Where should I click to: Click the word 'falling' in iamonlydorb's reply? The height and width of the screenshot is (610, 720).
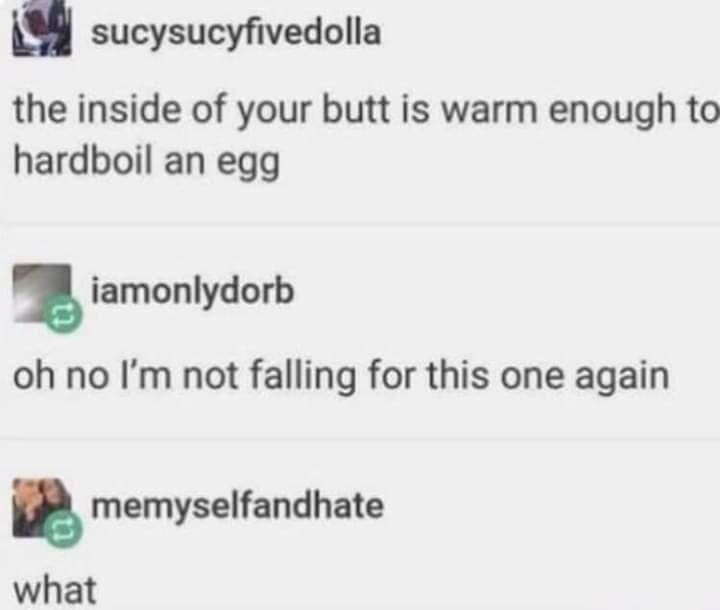click(x=303, y=377)
